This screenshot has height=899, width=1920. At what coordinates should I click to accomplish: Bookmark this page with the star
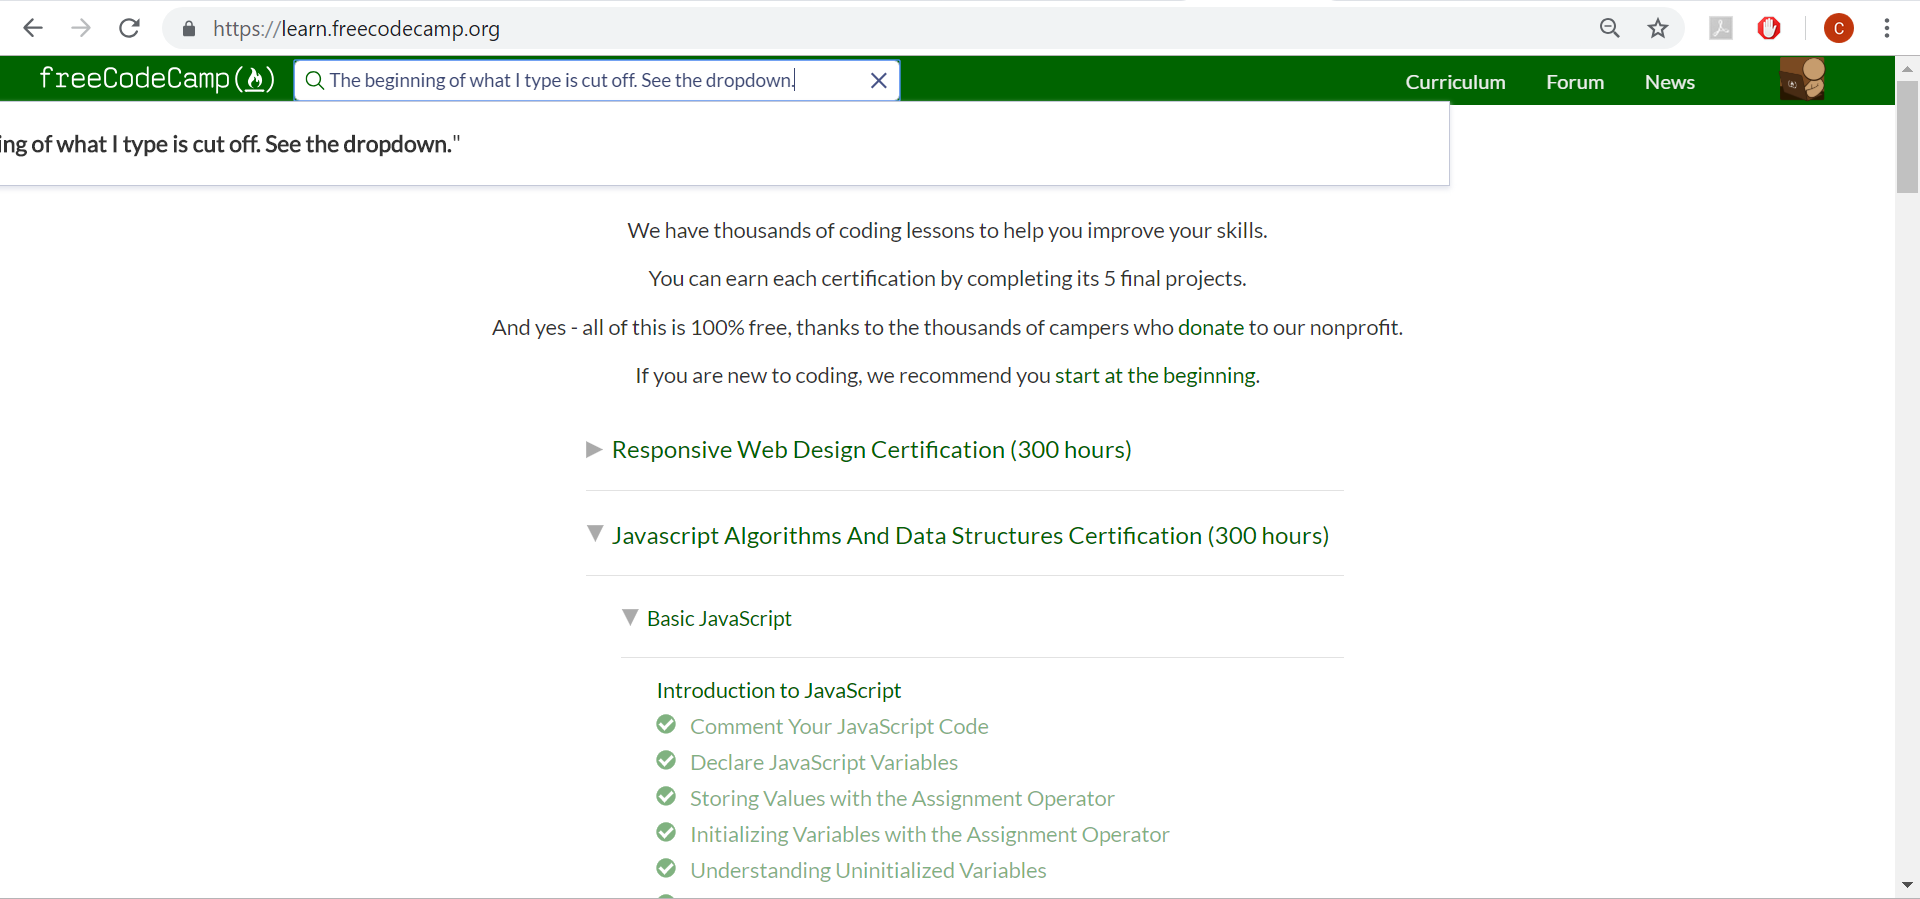click(1658, 28)
